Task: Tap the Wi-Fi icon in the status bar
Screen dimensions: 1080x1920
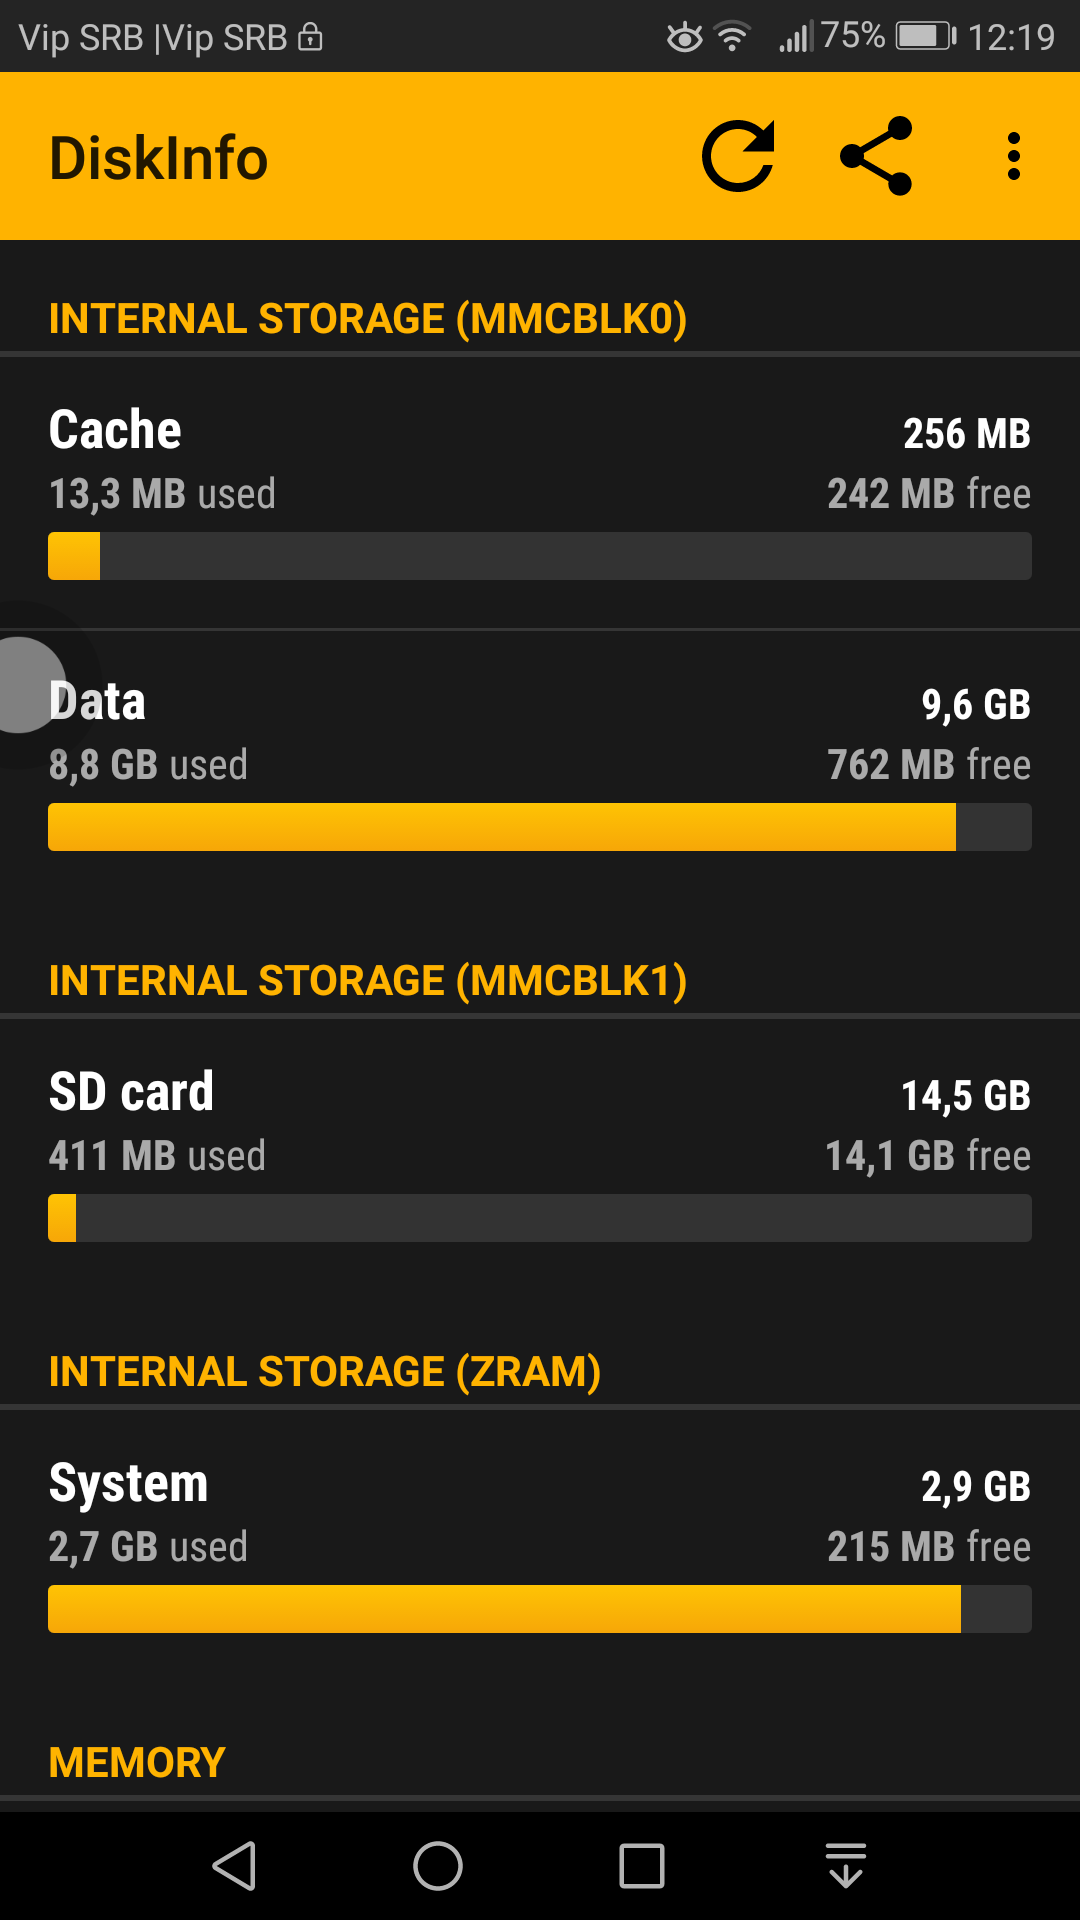Action: pos(733,37)
